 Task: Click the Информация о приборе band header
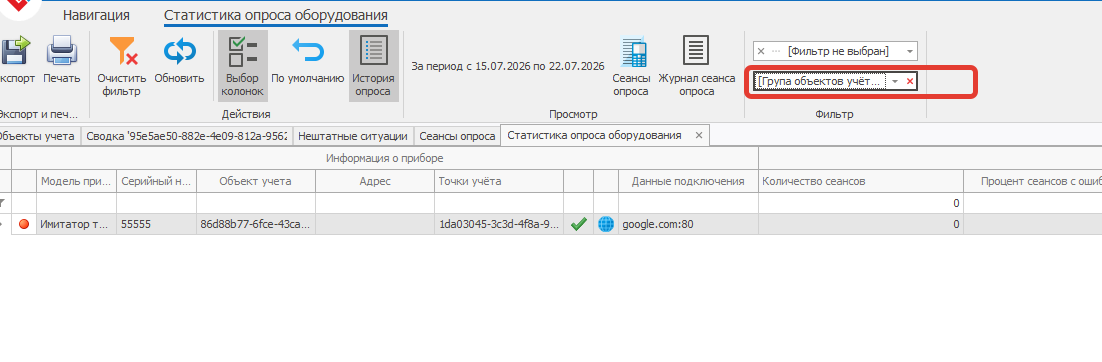(x=384, y=158)
